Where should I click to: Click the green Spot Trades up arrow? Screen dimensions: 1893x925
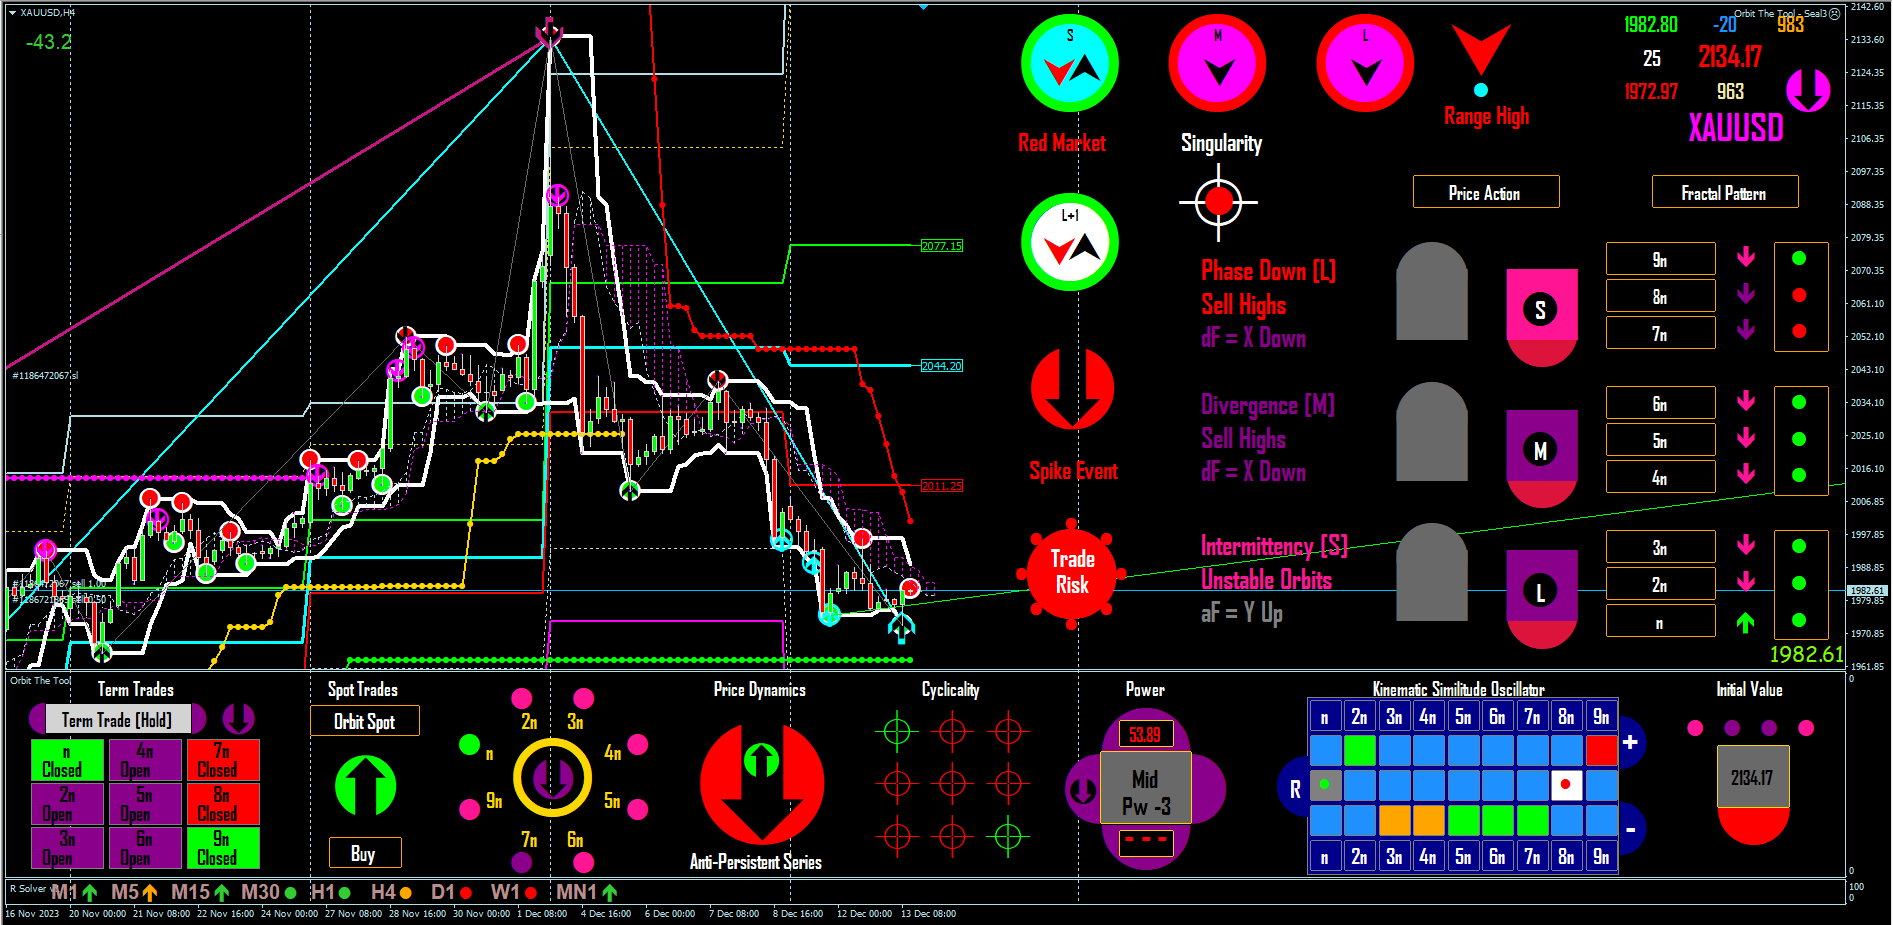(x=366, y=785)
